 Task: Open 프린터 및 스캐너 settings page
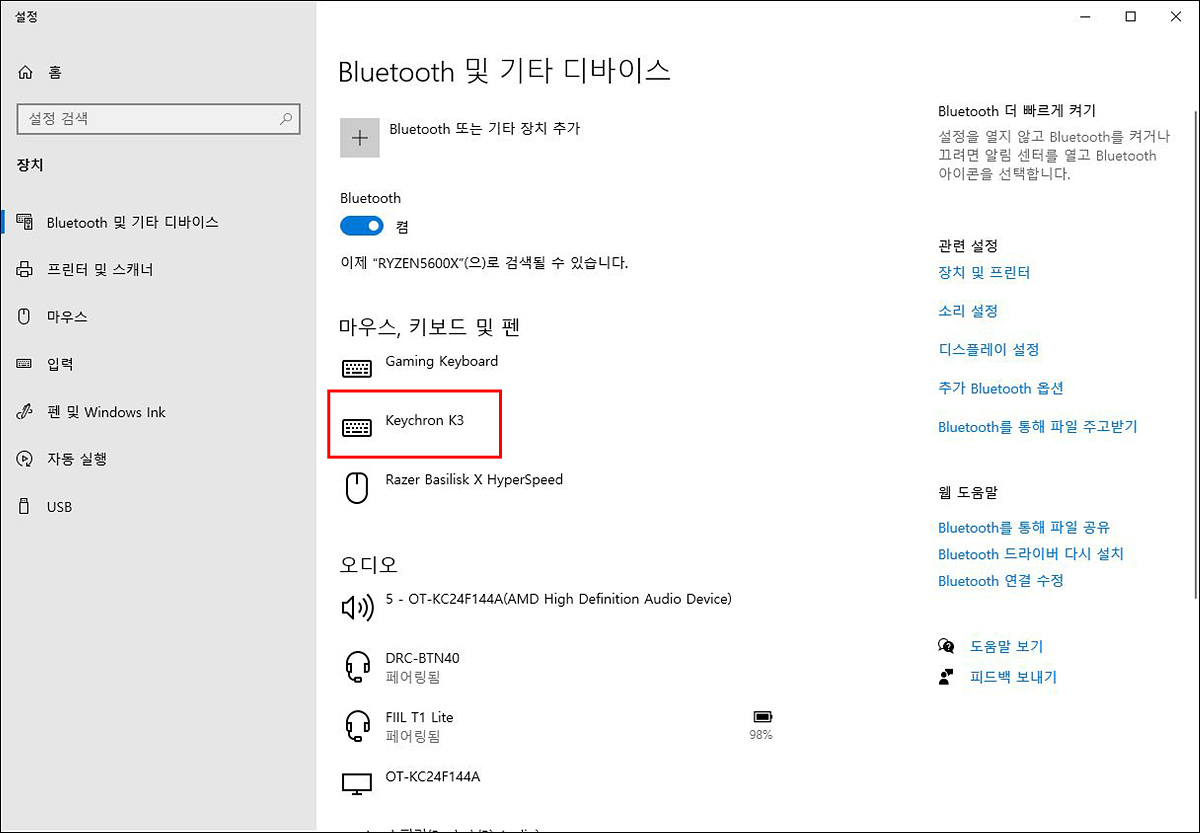click(x=100, y=269)
